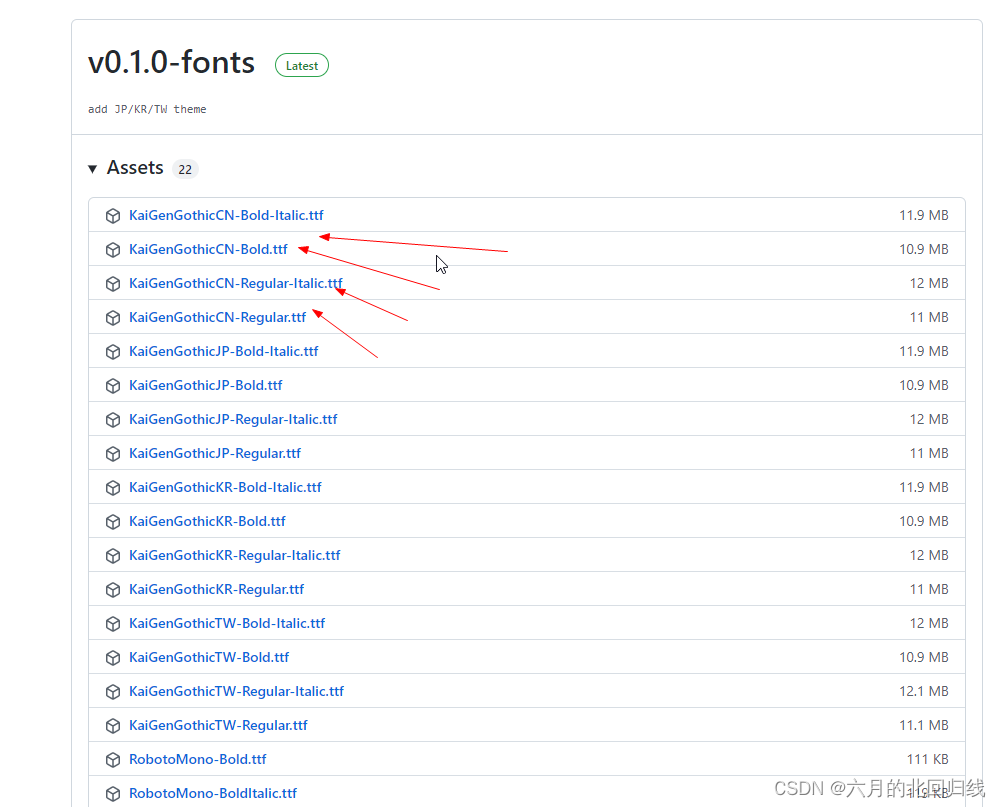Download KaiGenGothicTW-Regular.ttf
This screenshot has height=807, width=1001.
pyautogui.click(x=218, y=725)
